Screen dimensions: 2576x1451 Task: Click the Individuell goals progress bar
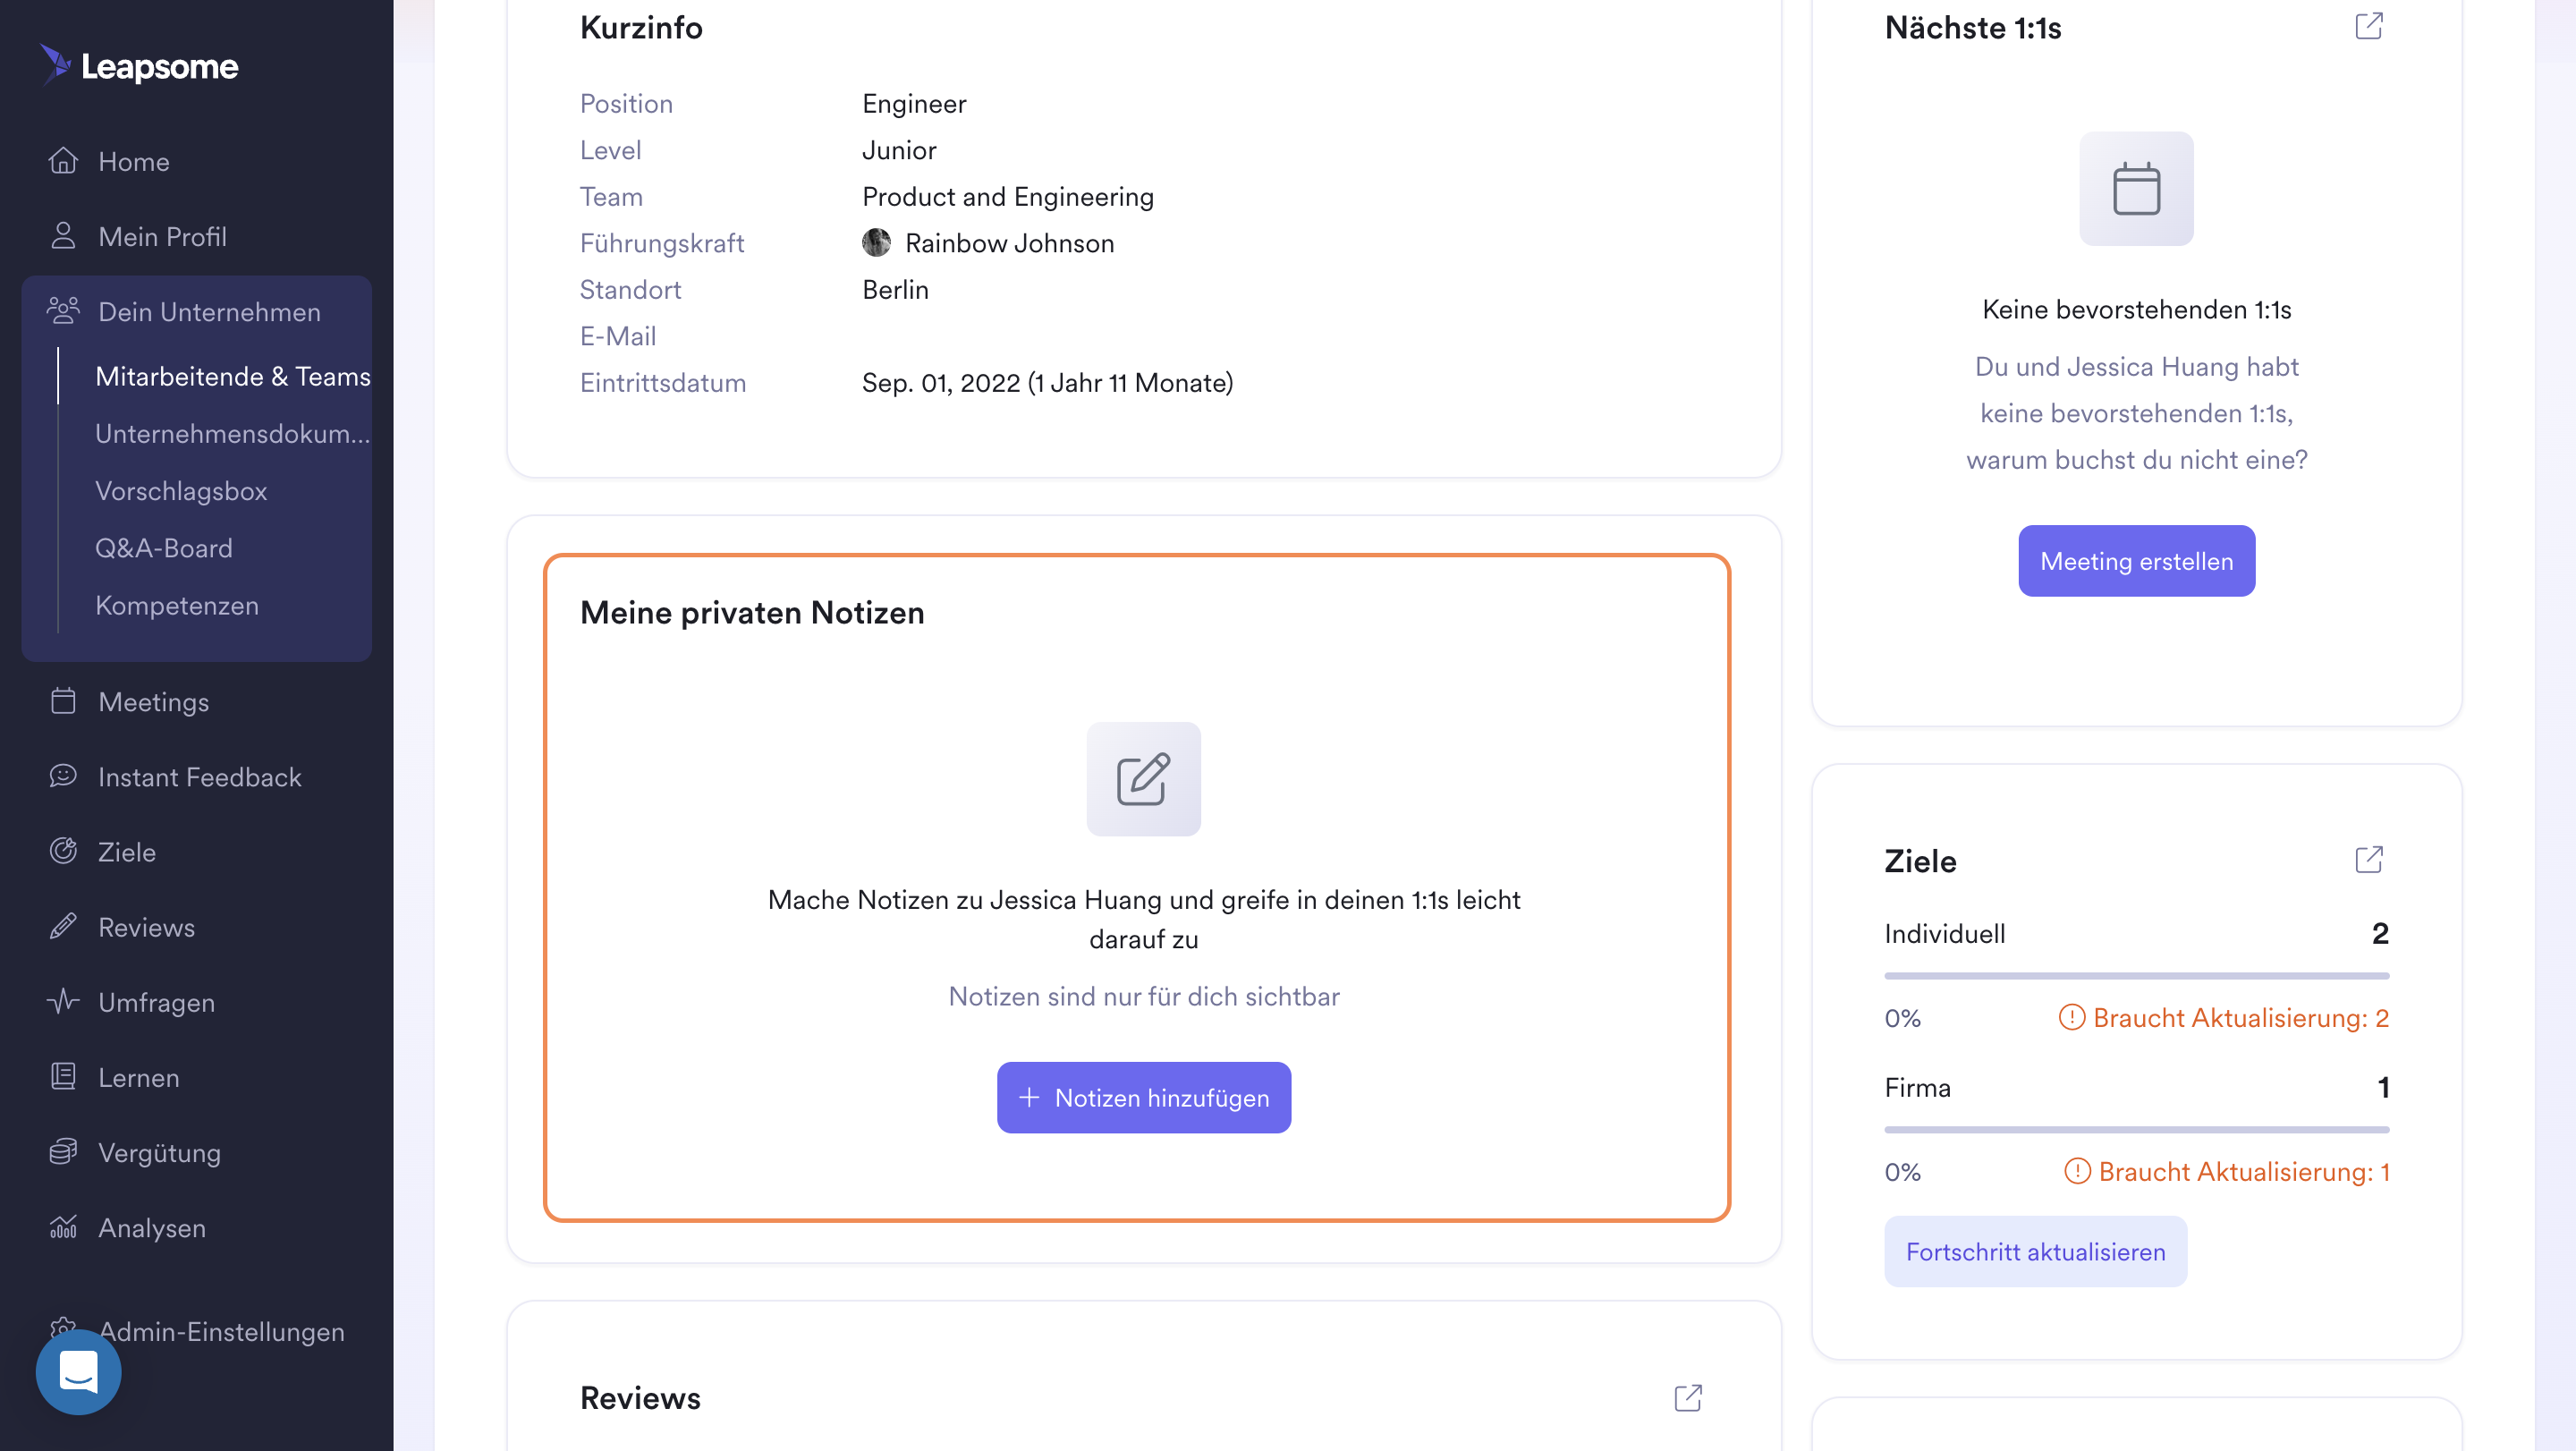tap(2136, 975)
